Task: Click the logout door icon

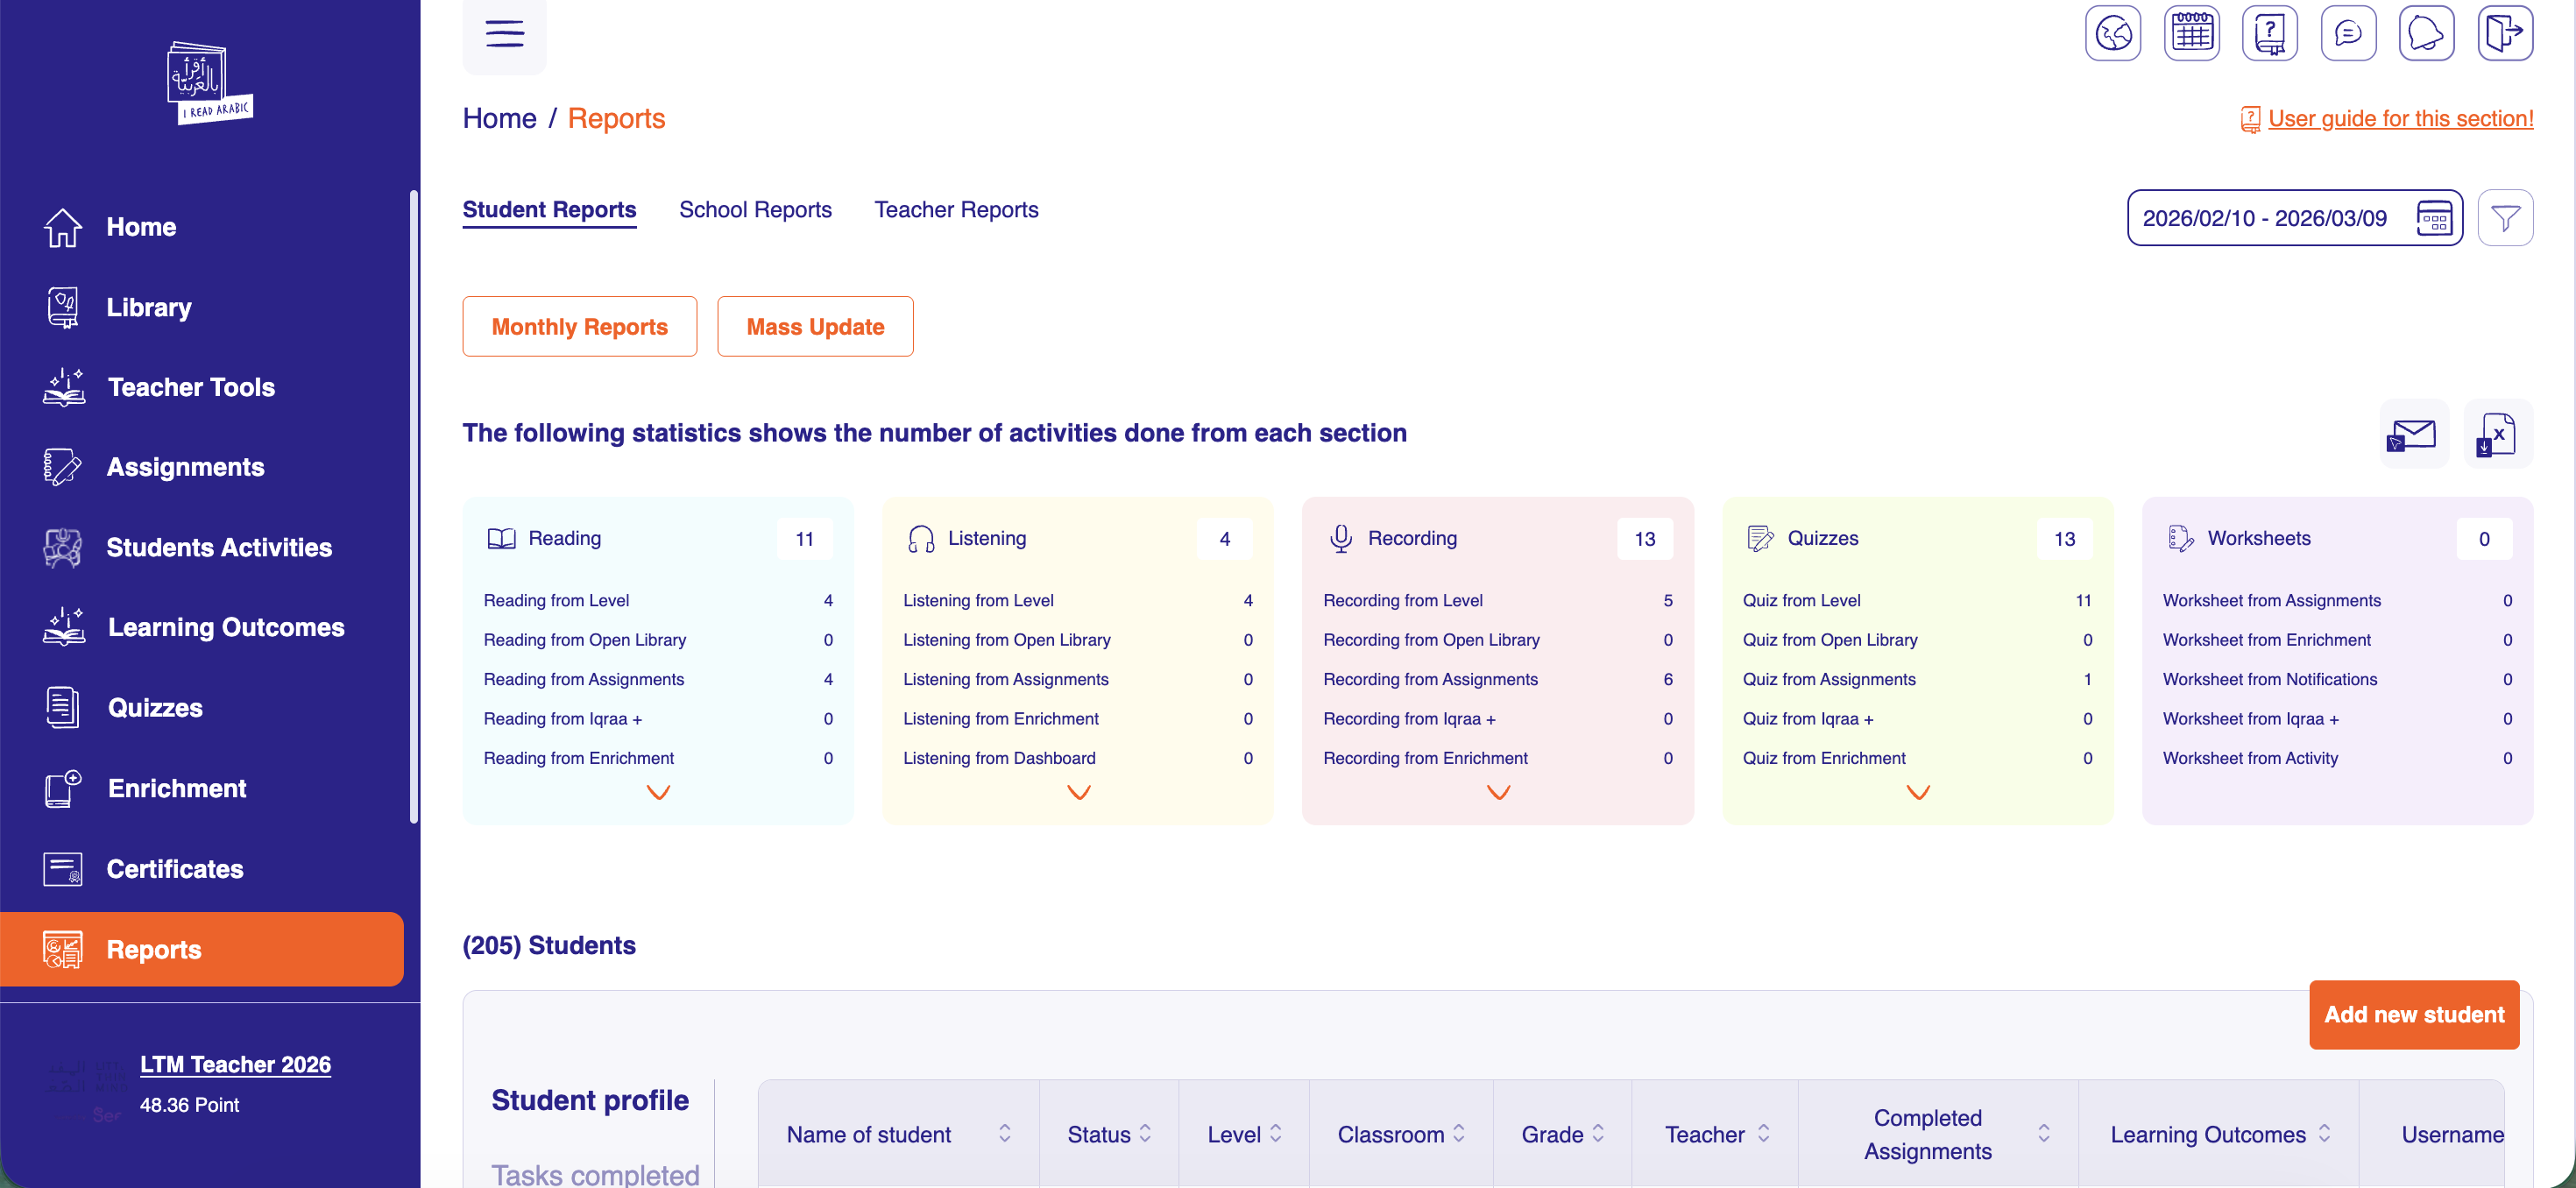Action: pos(2504,34)
